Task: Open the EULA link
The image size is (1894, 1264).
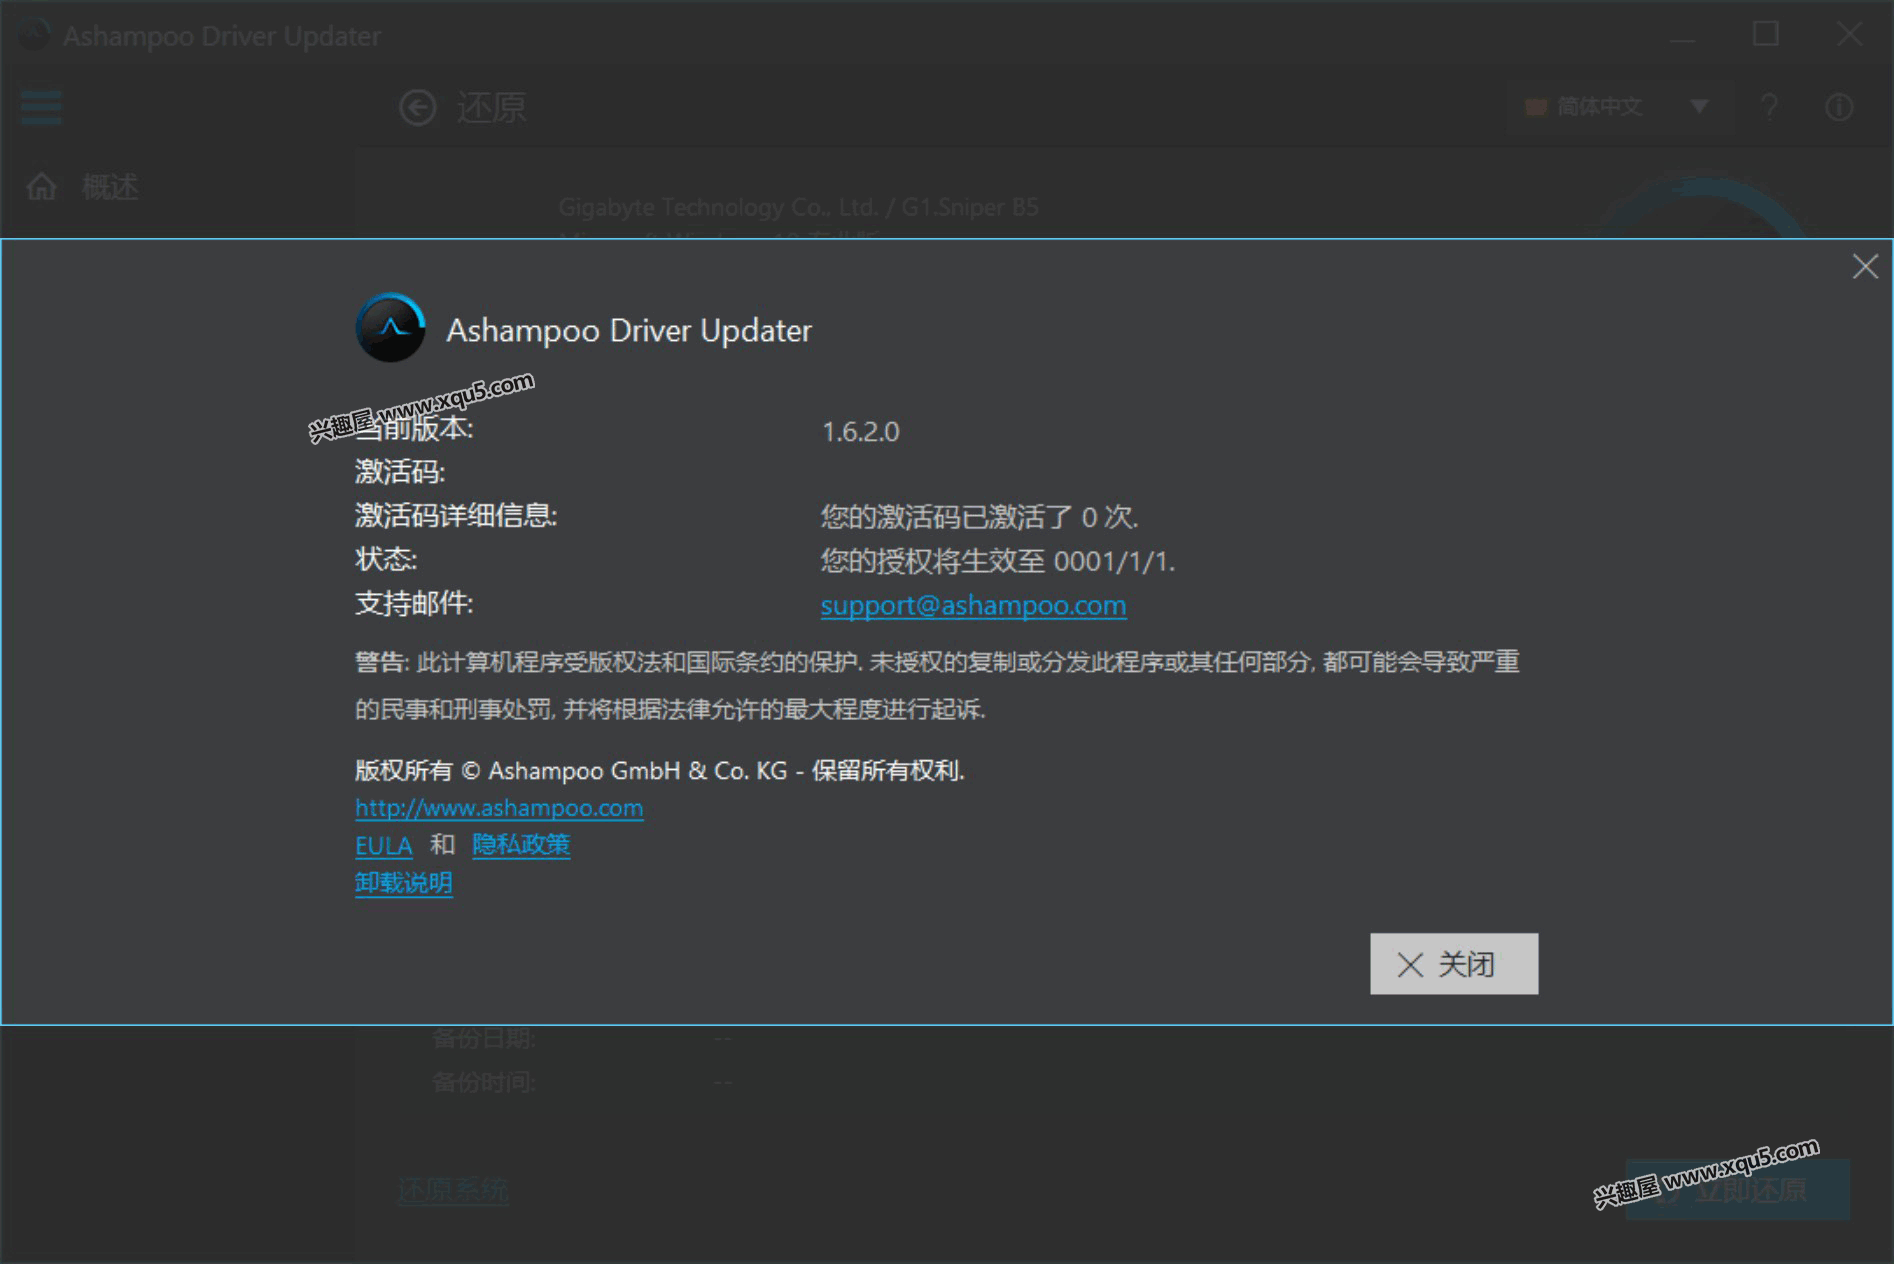Action: point(383,846)
